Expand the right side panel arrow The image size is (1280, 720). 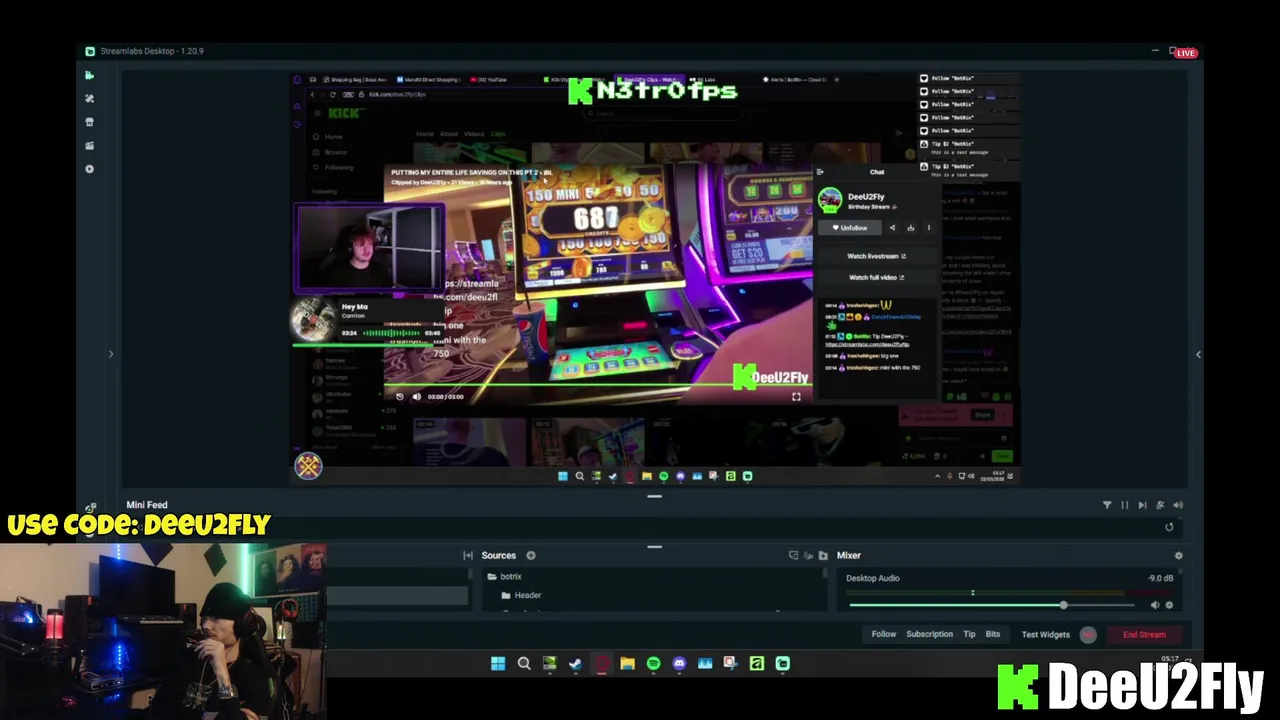1198,354
